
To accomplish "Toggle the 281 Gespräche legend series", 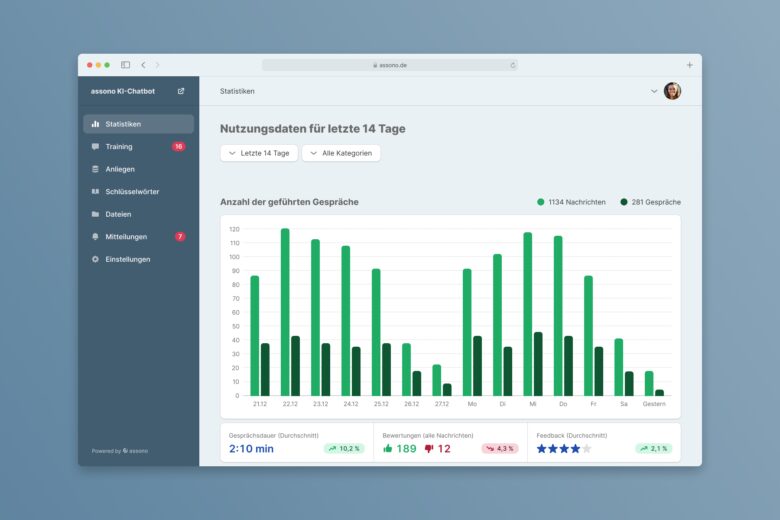I will click(x=650, y=202).
